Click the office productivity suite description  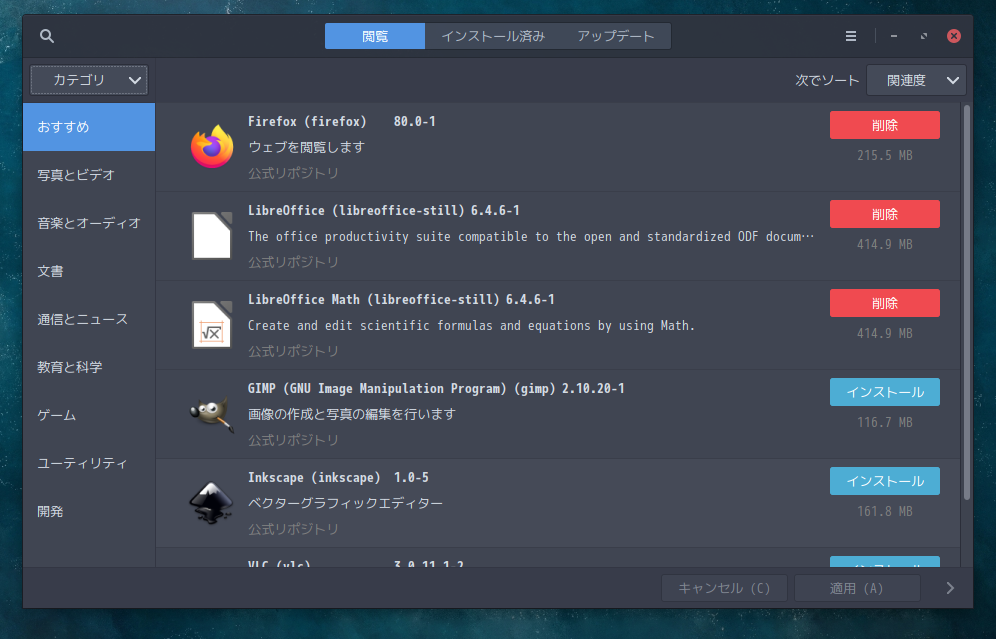(x=531, y=236)
